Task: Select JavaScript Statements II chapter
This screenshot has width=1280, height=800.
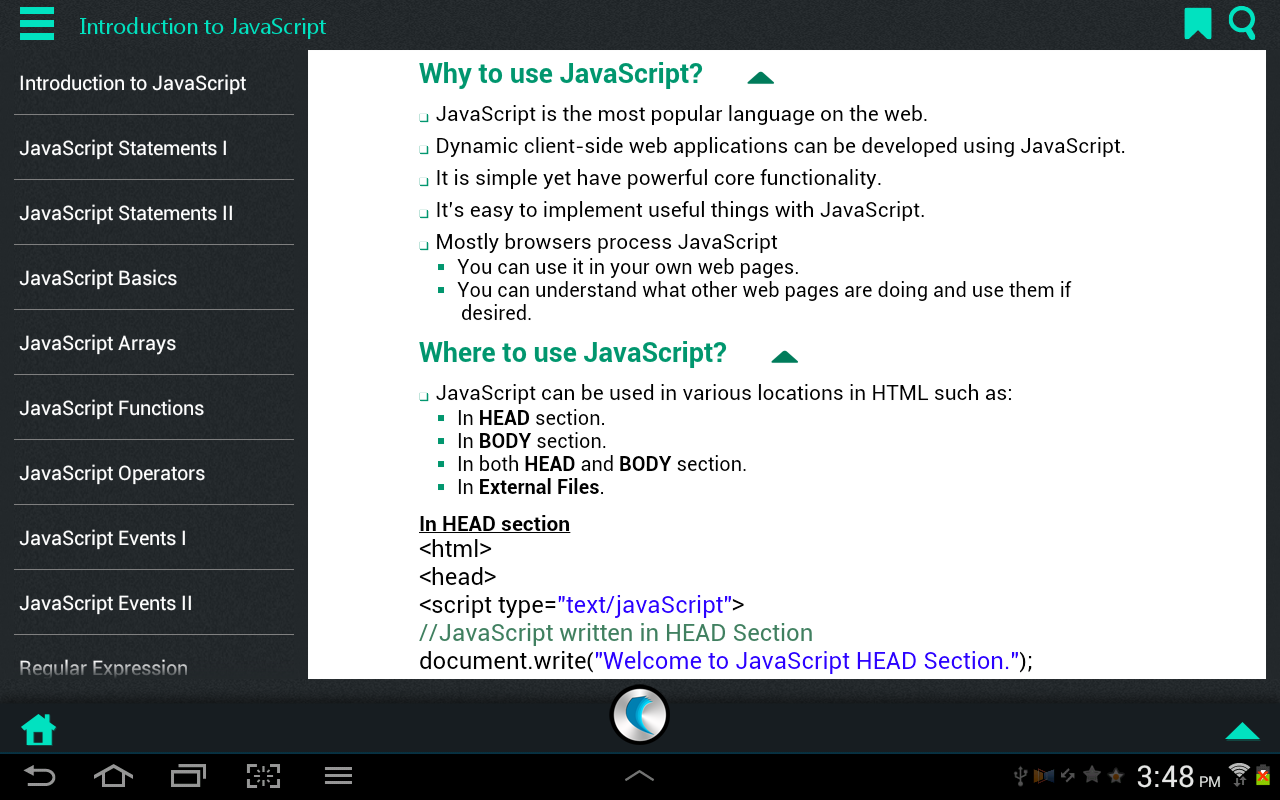Action: [x=154, y=213]
